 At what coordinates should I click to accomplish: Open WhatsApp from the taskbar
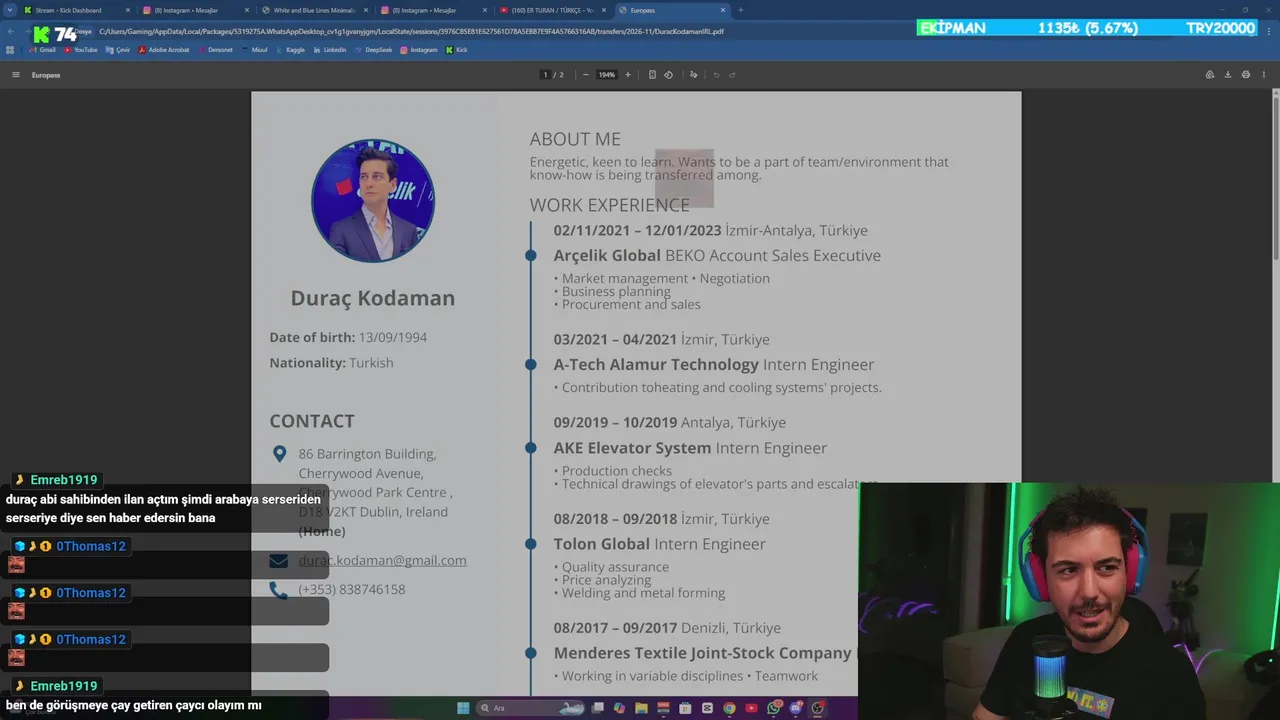(x=774, y=708)
